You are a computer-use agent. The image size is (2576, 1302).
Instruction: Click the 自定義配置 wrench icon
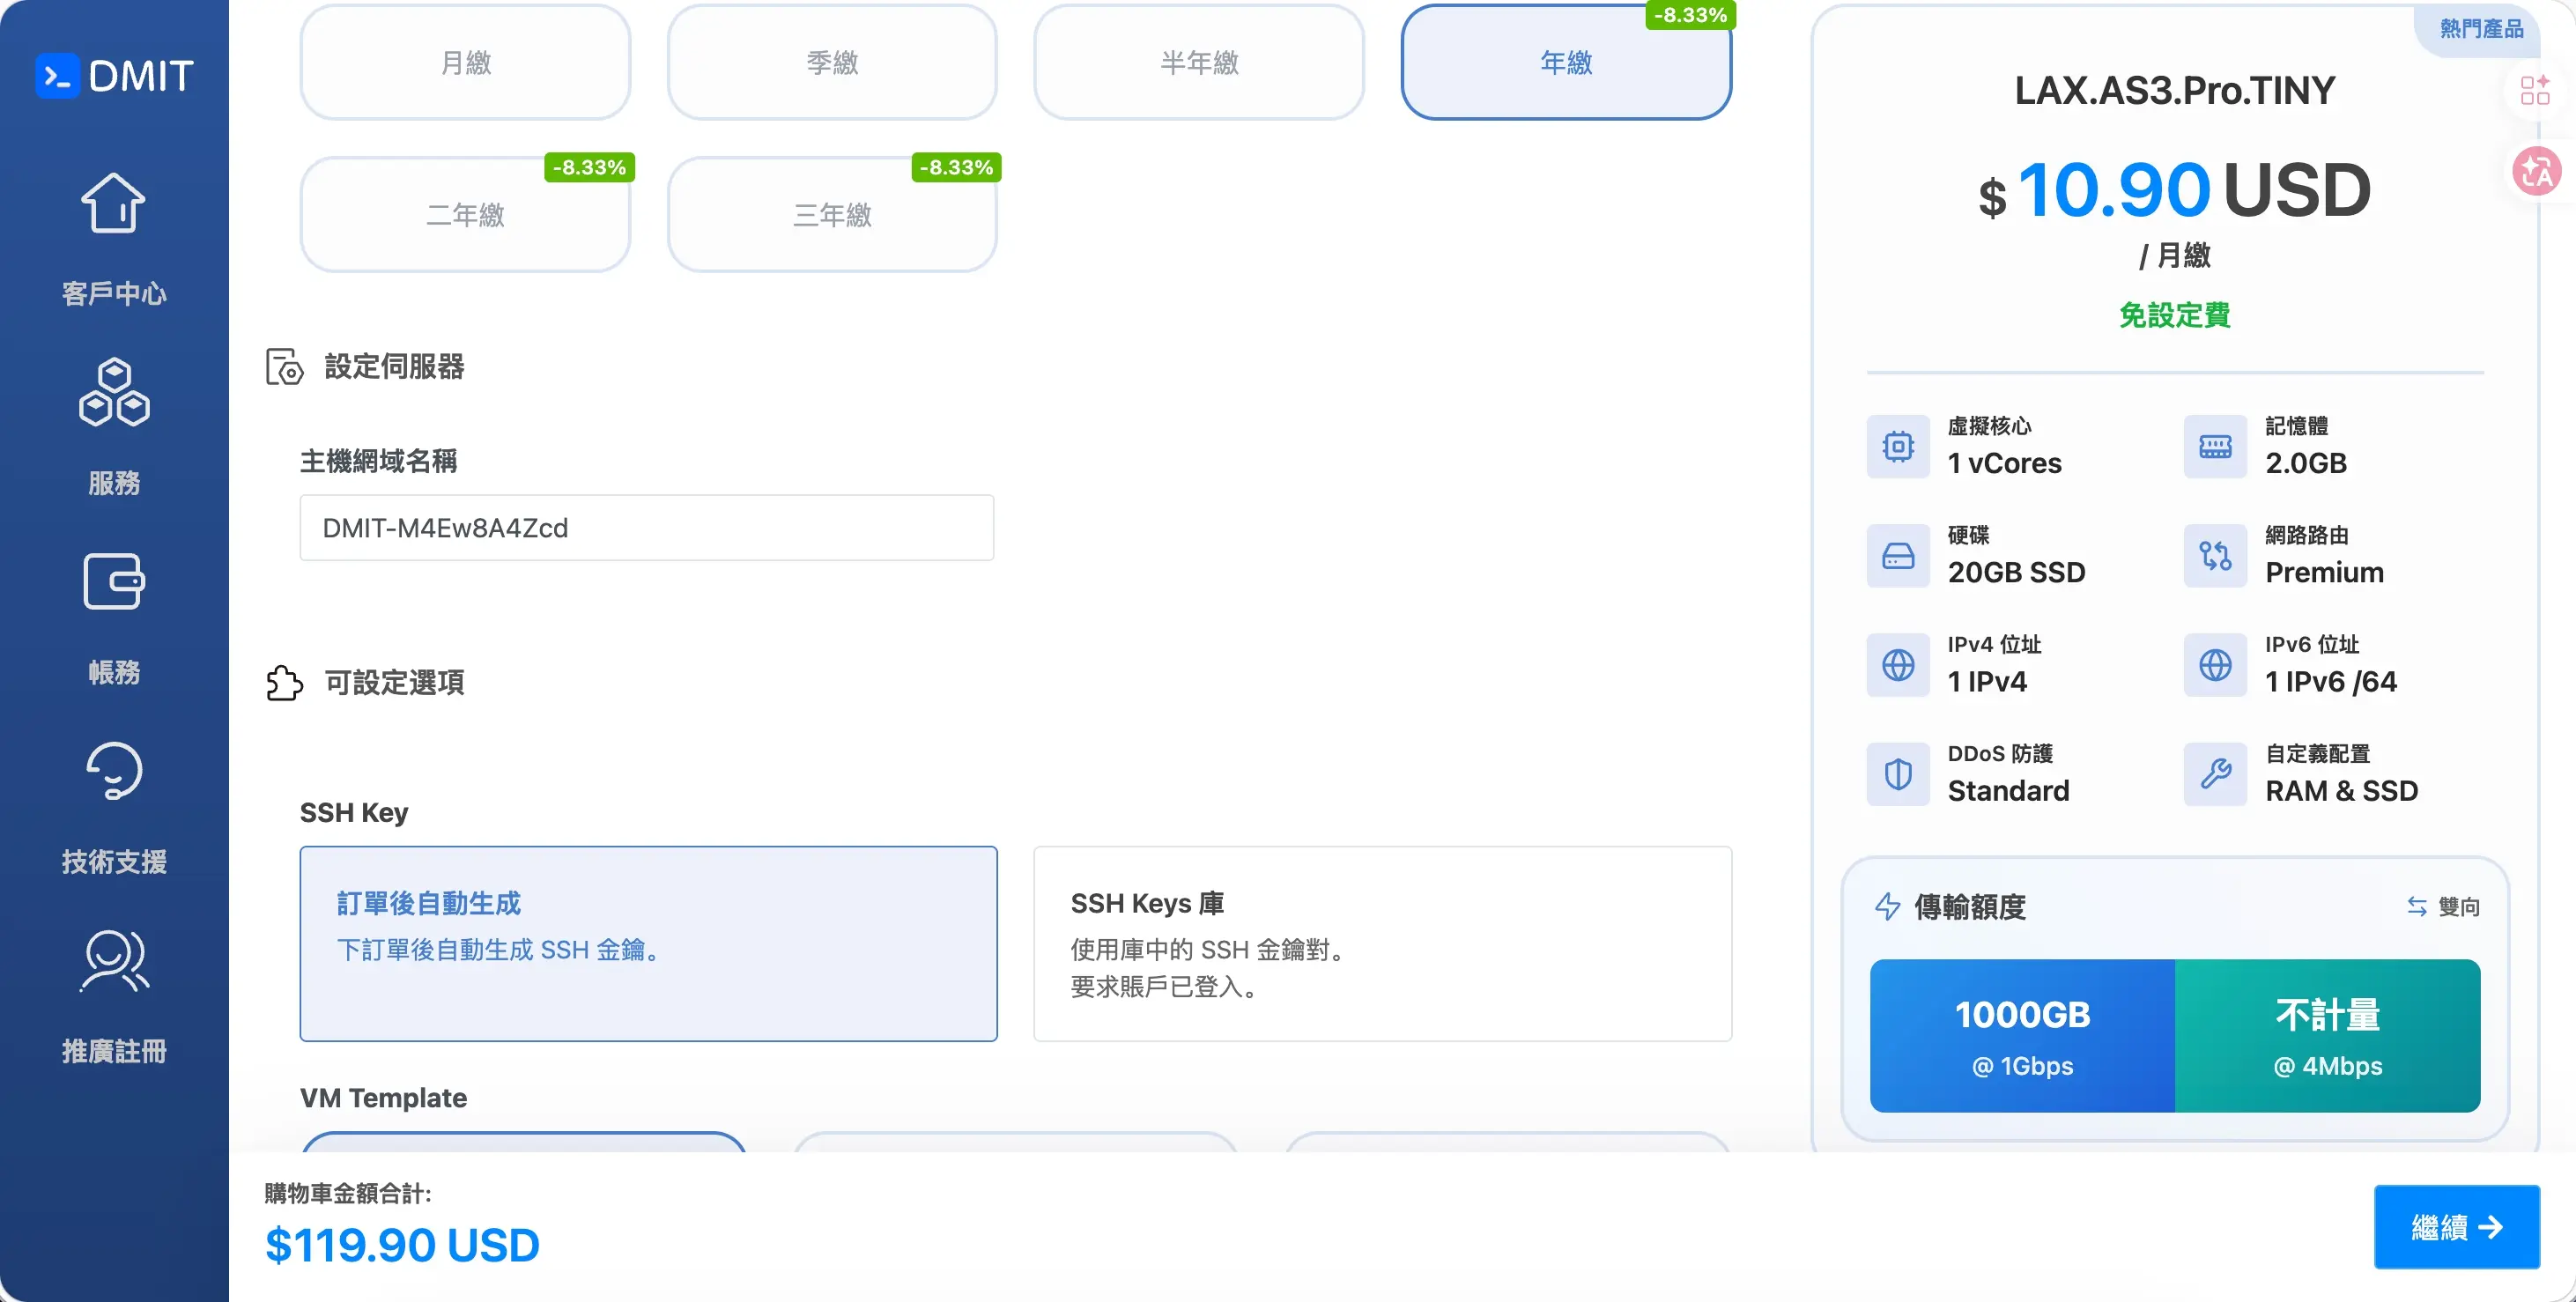[x=2215, y=774]
